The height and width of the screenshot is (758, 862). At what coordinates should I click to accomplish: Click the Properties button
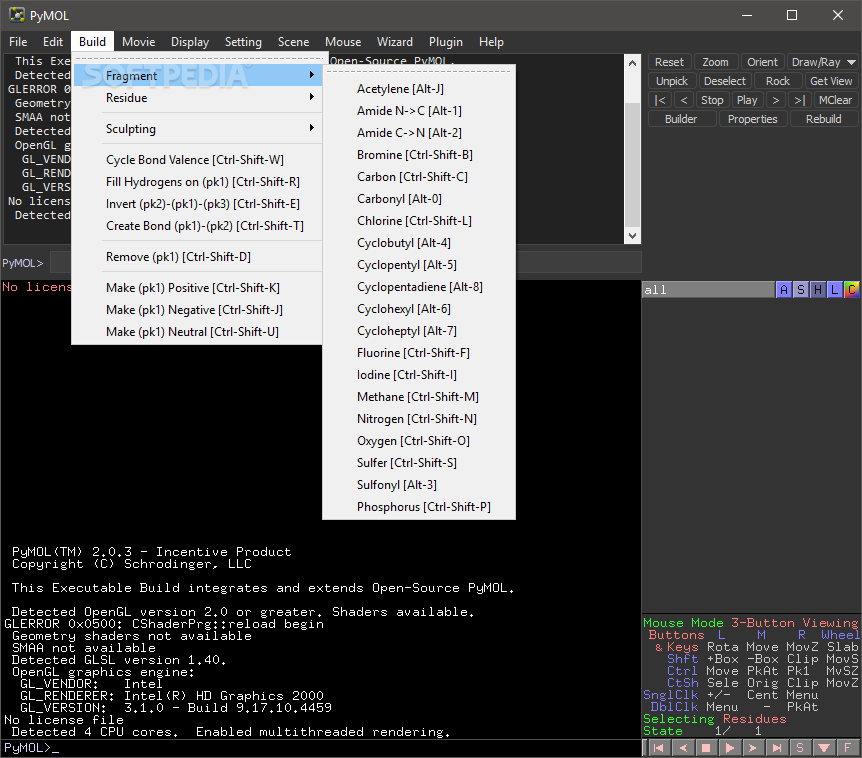pyautogui.click(x=753, y=119)
